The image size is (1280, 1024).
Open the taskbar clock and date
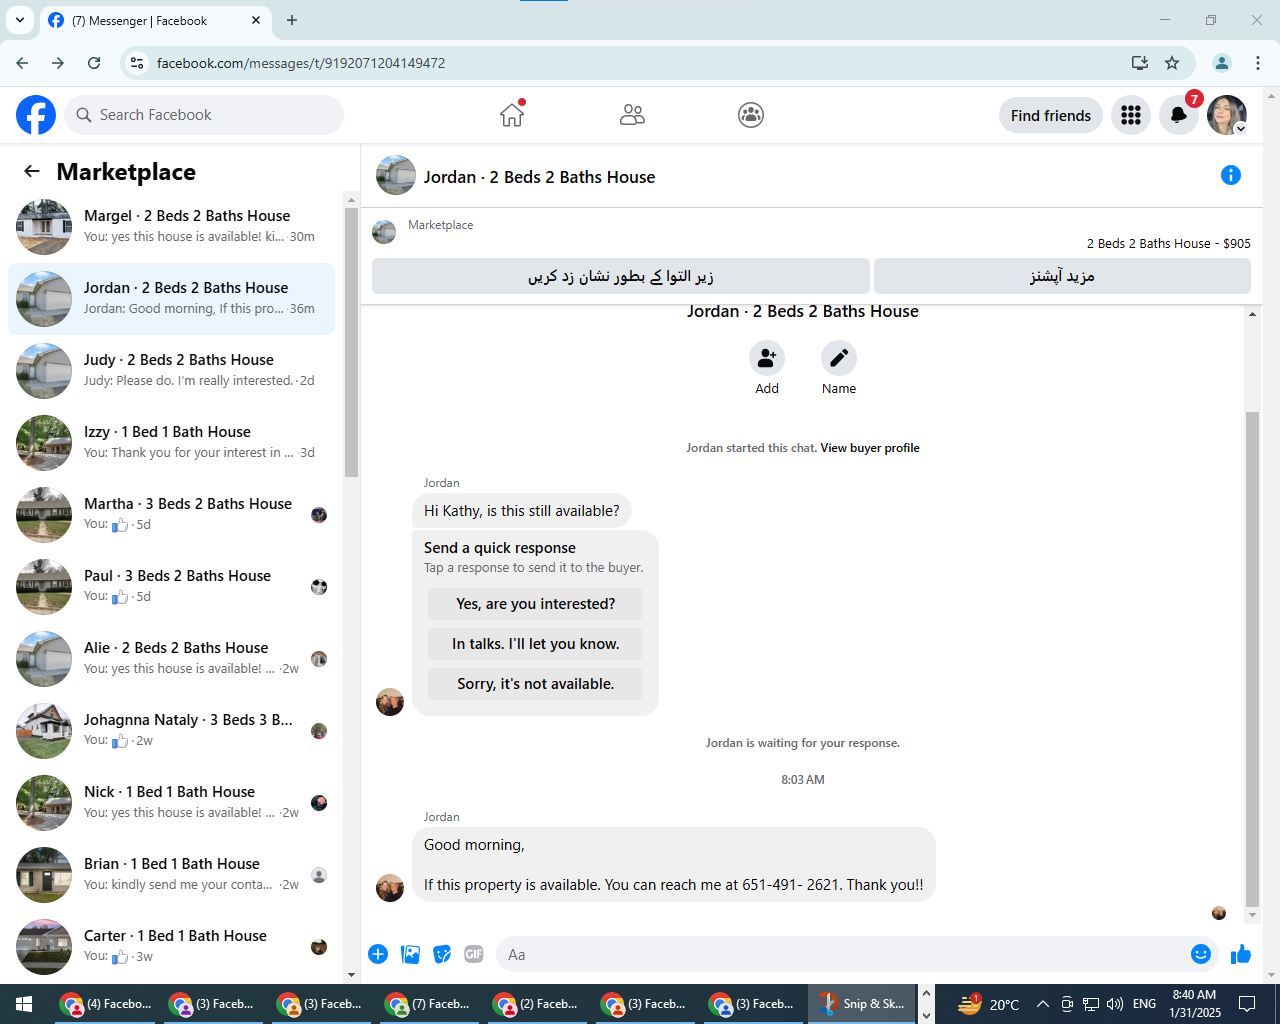(x=1195, y=1004)
